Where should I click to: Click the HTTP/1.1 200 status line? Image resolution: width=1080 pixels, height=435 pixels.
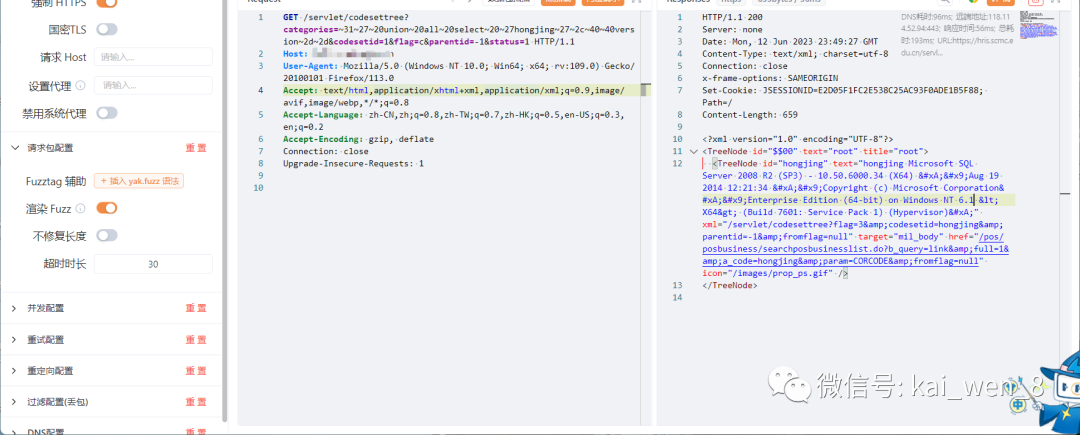point(732,17)
